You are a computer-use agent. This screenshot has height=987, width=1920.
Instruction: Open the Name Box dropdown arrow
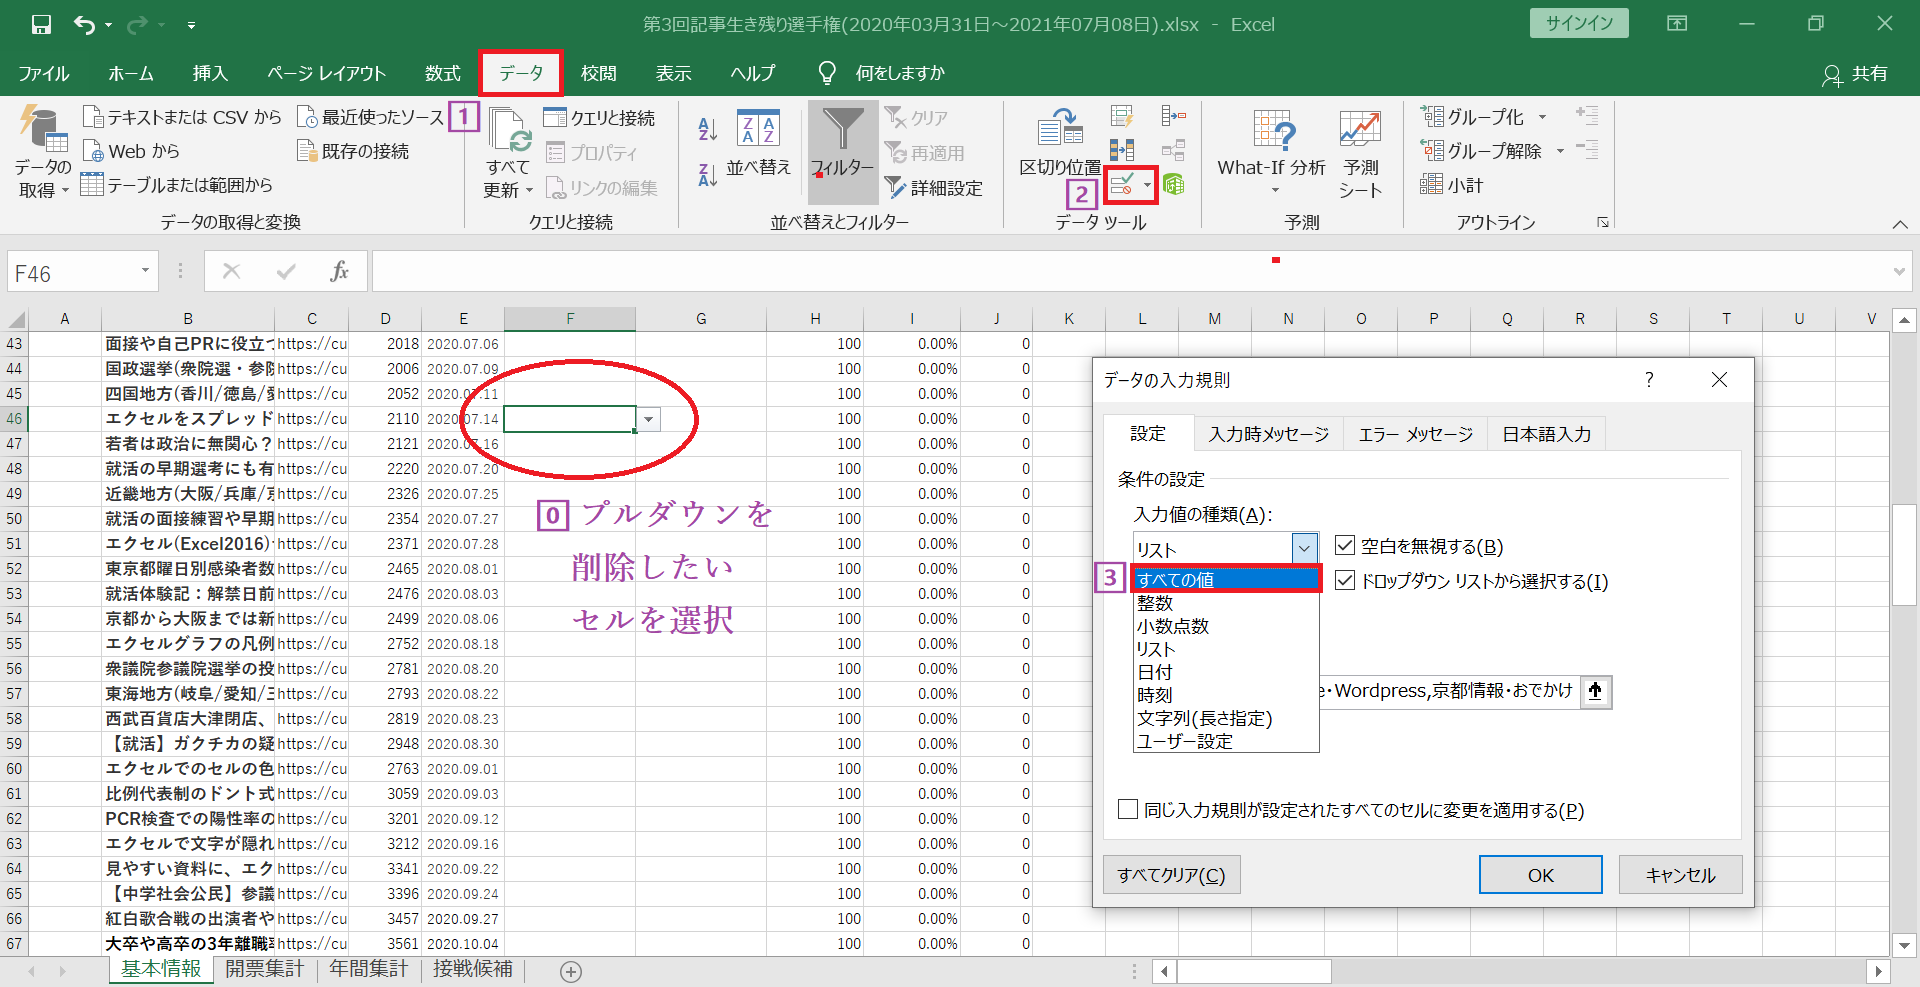(145, 271)
